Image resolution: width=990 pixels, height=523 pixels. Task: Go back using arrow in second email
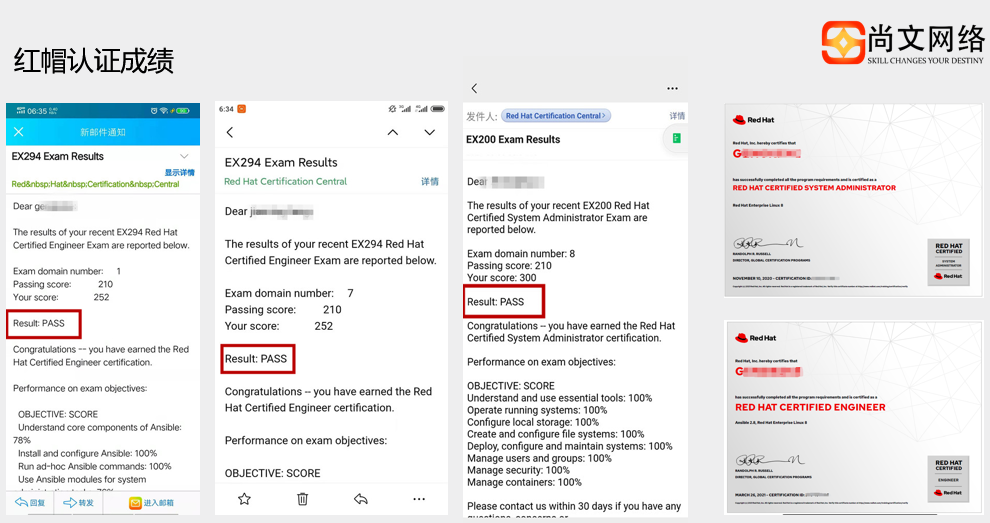pyautogui.click(x=230, y=132)
